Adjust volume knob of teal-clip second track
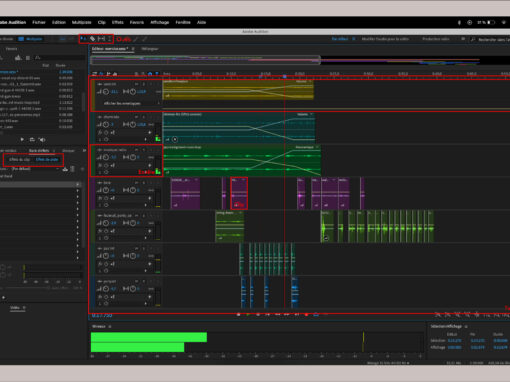510x382 pixels. coord(106,124)
